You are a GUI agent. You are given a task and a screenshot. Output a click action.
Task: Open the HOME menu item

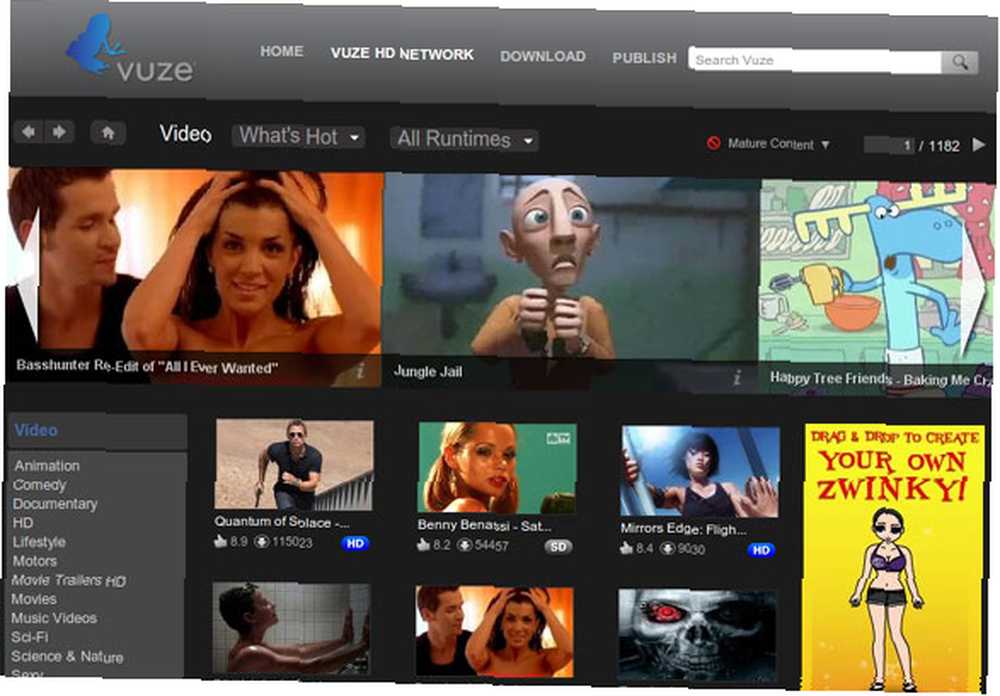tap(281, 51)
